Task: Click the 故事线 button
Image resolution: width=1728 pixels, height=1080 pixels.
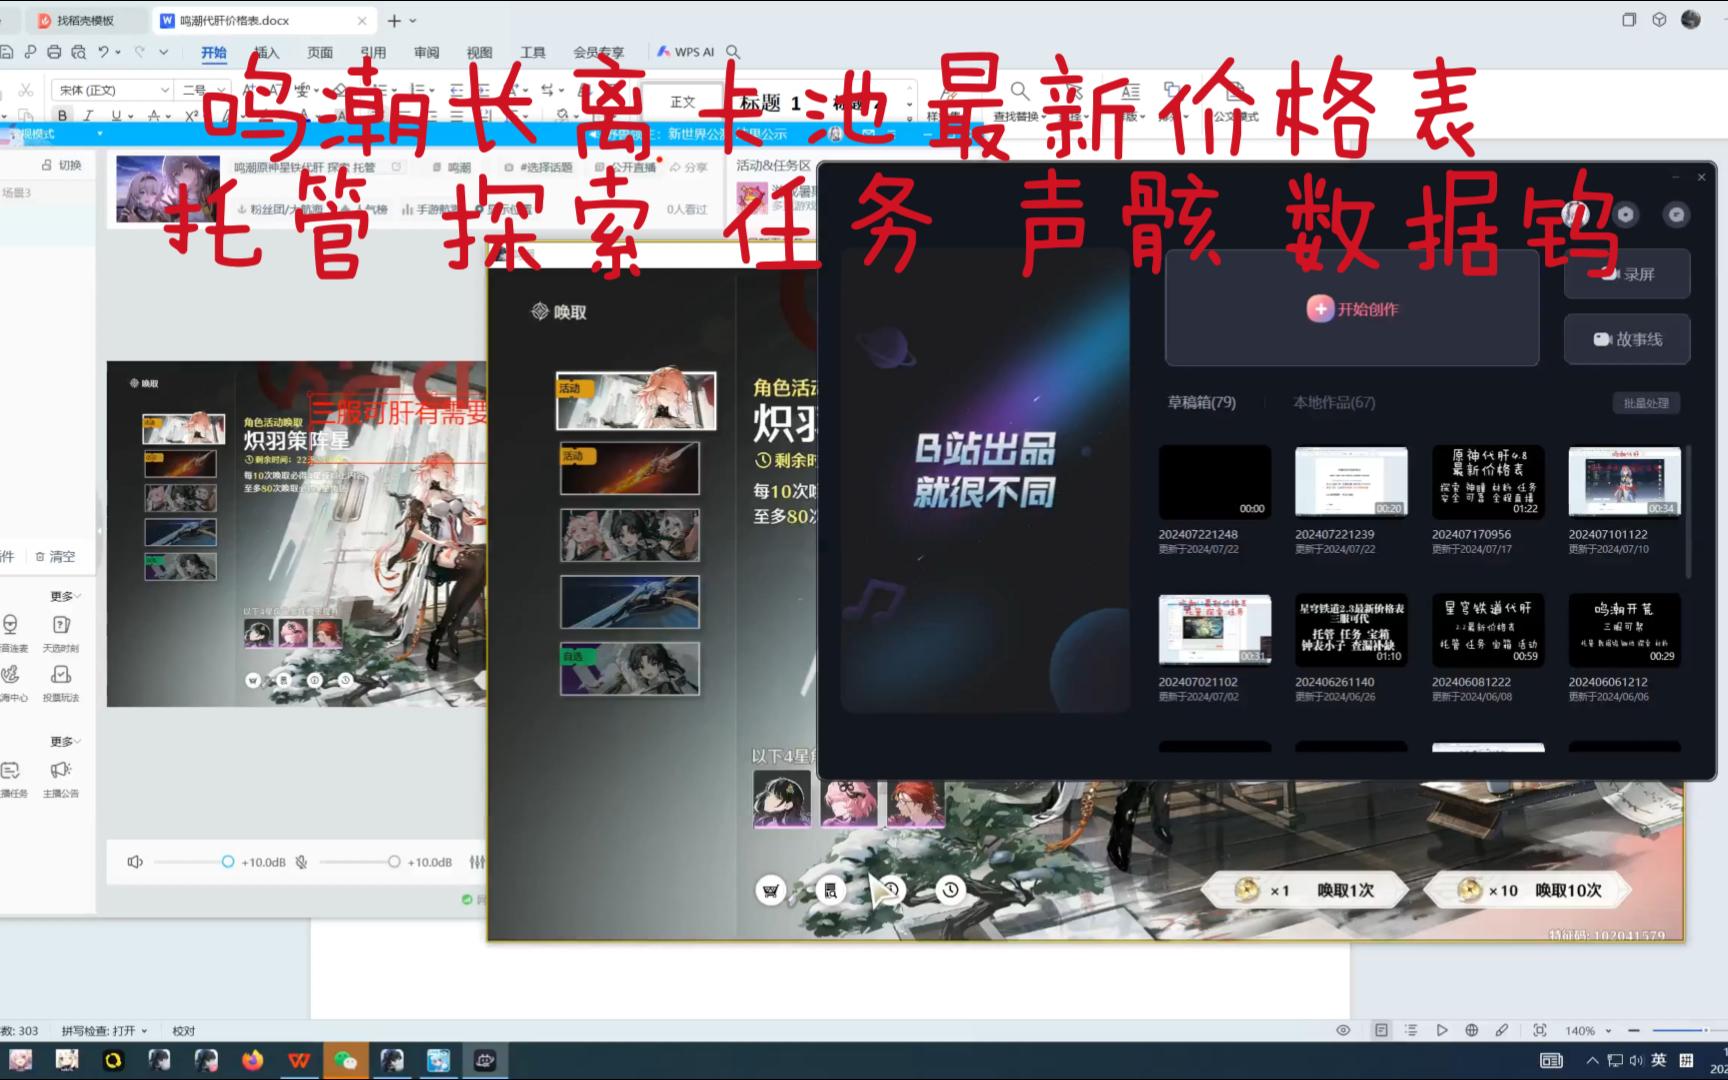Action: point(1627,339)
